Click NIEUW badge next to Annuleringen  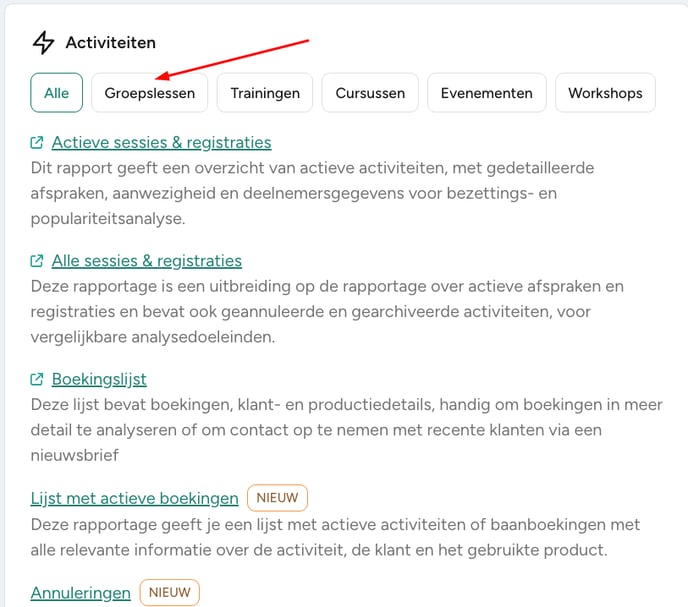point(170,593)
